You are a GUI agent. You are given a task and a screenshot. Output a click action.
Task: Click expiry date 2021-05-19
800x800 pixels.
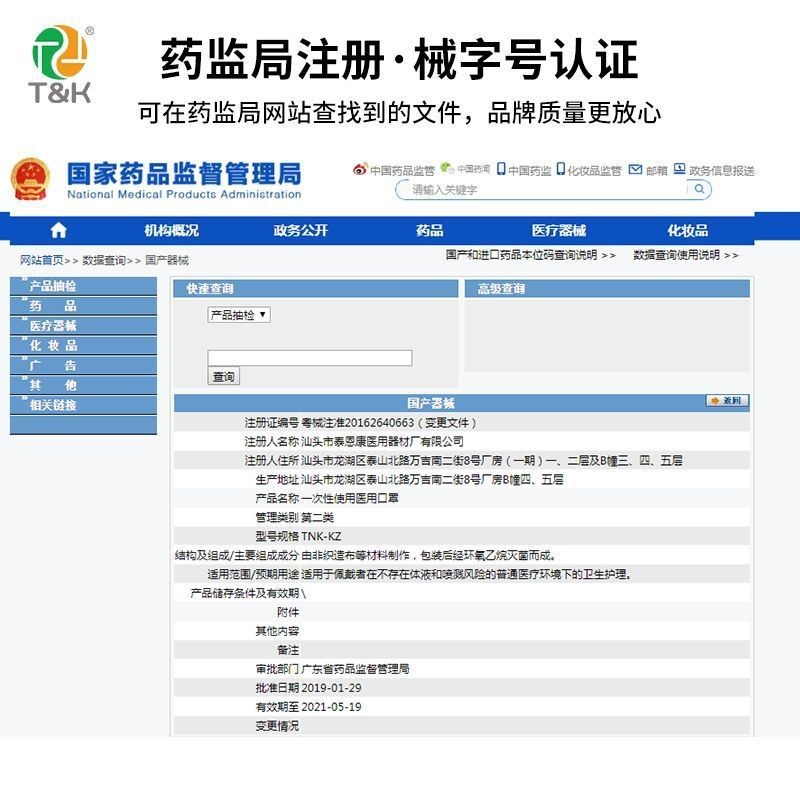[331, 707]
